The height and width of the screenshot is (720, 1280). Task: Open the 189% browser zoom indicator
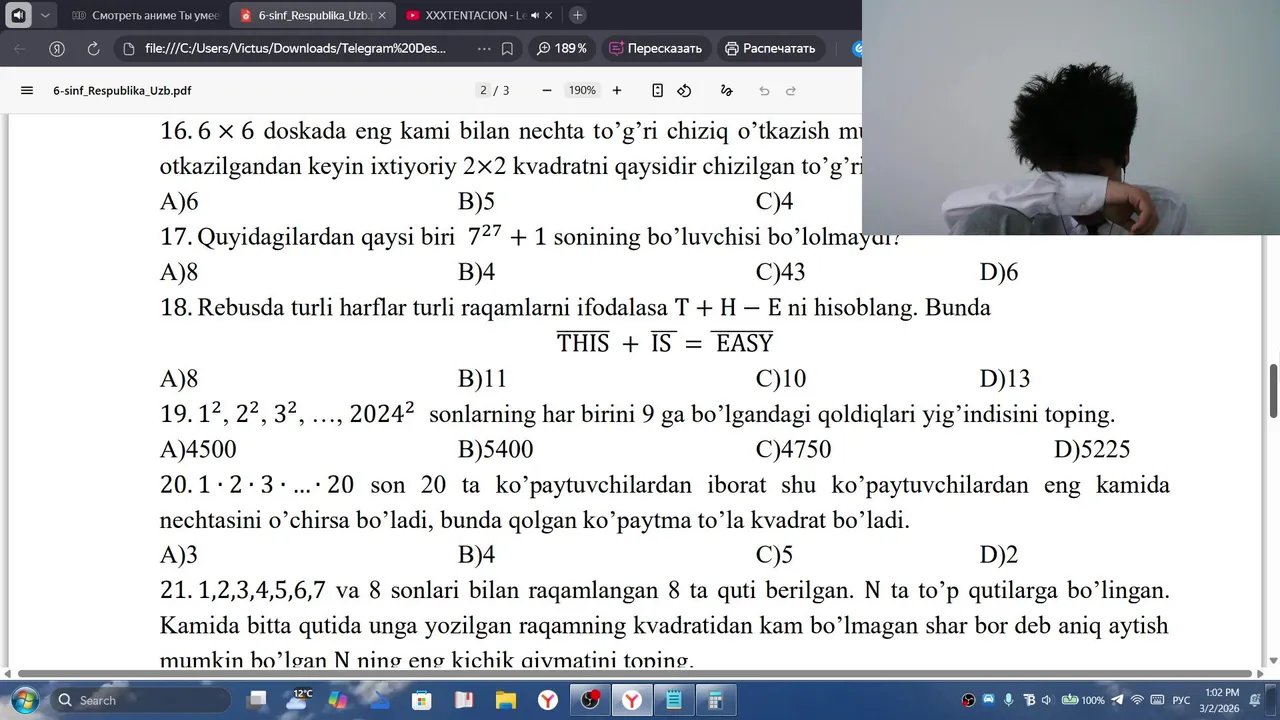562,48
